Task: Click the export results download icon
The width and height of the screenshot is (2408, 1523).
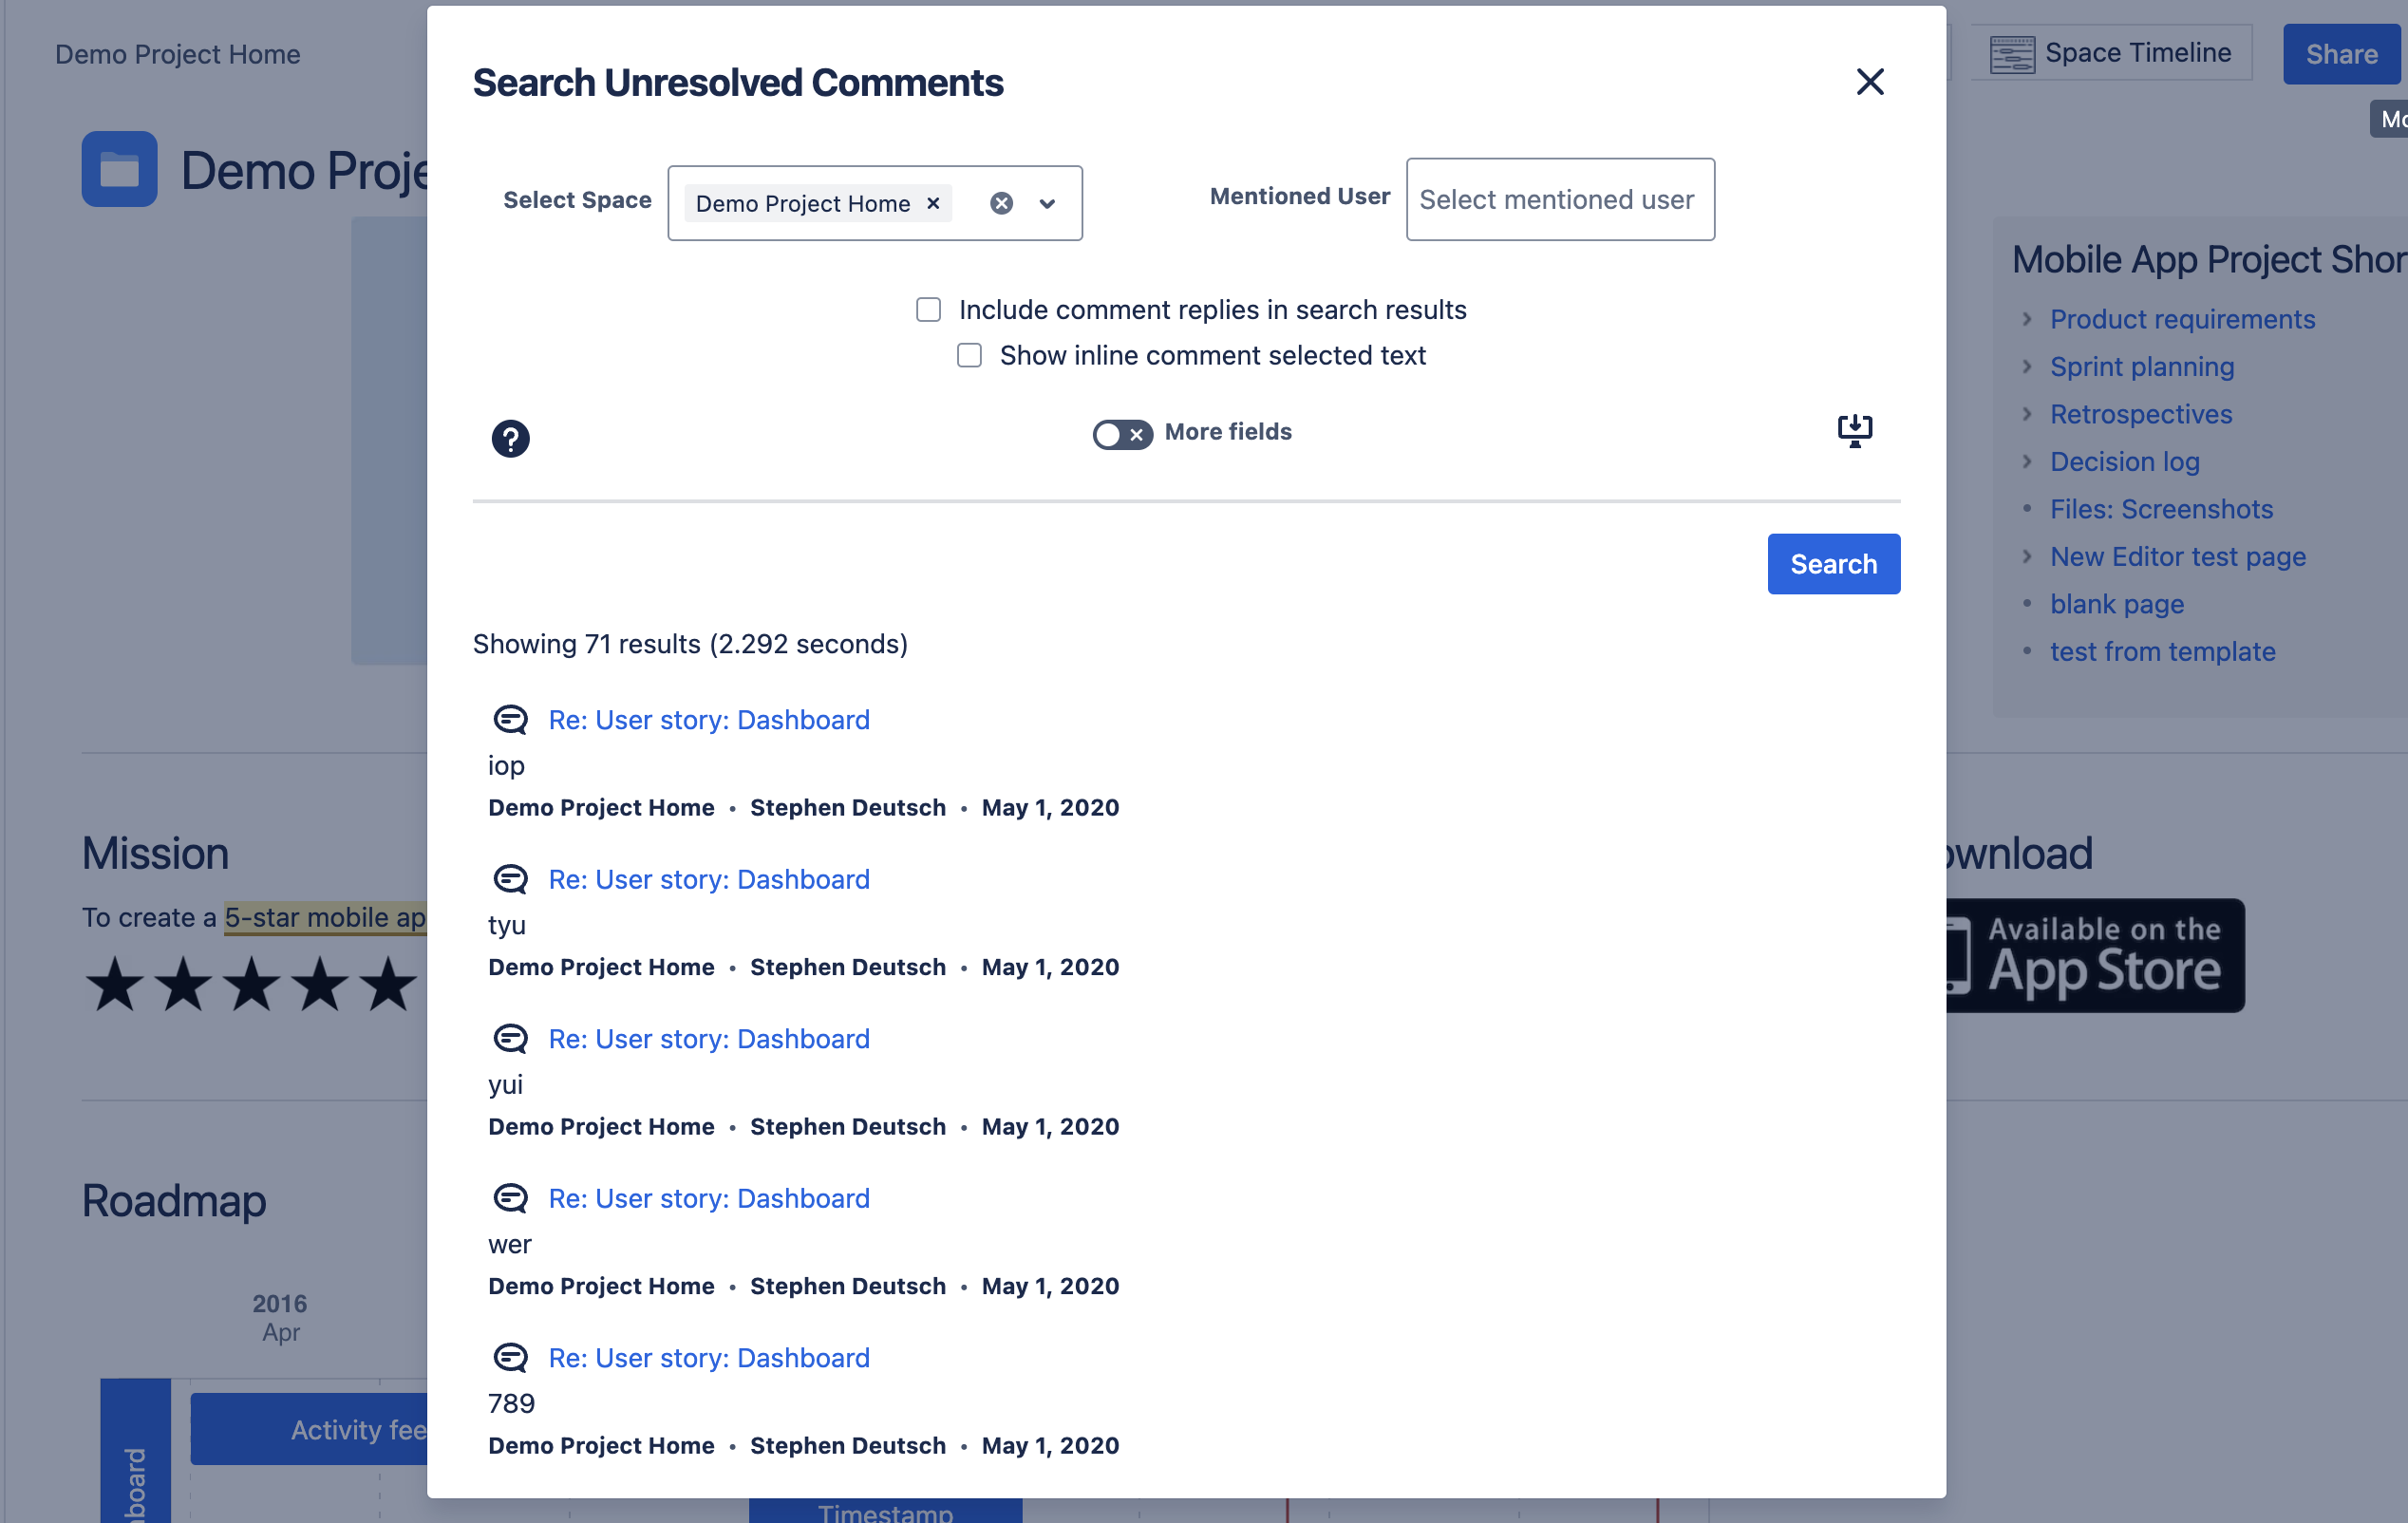Action: [x=1854, y=430]
